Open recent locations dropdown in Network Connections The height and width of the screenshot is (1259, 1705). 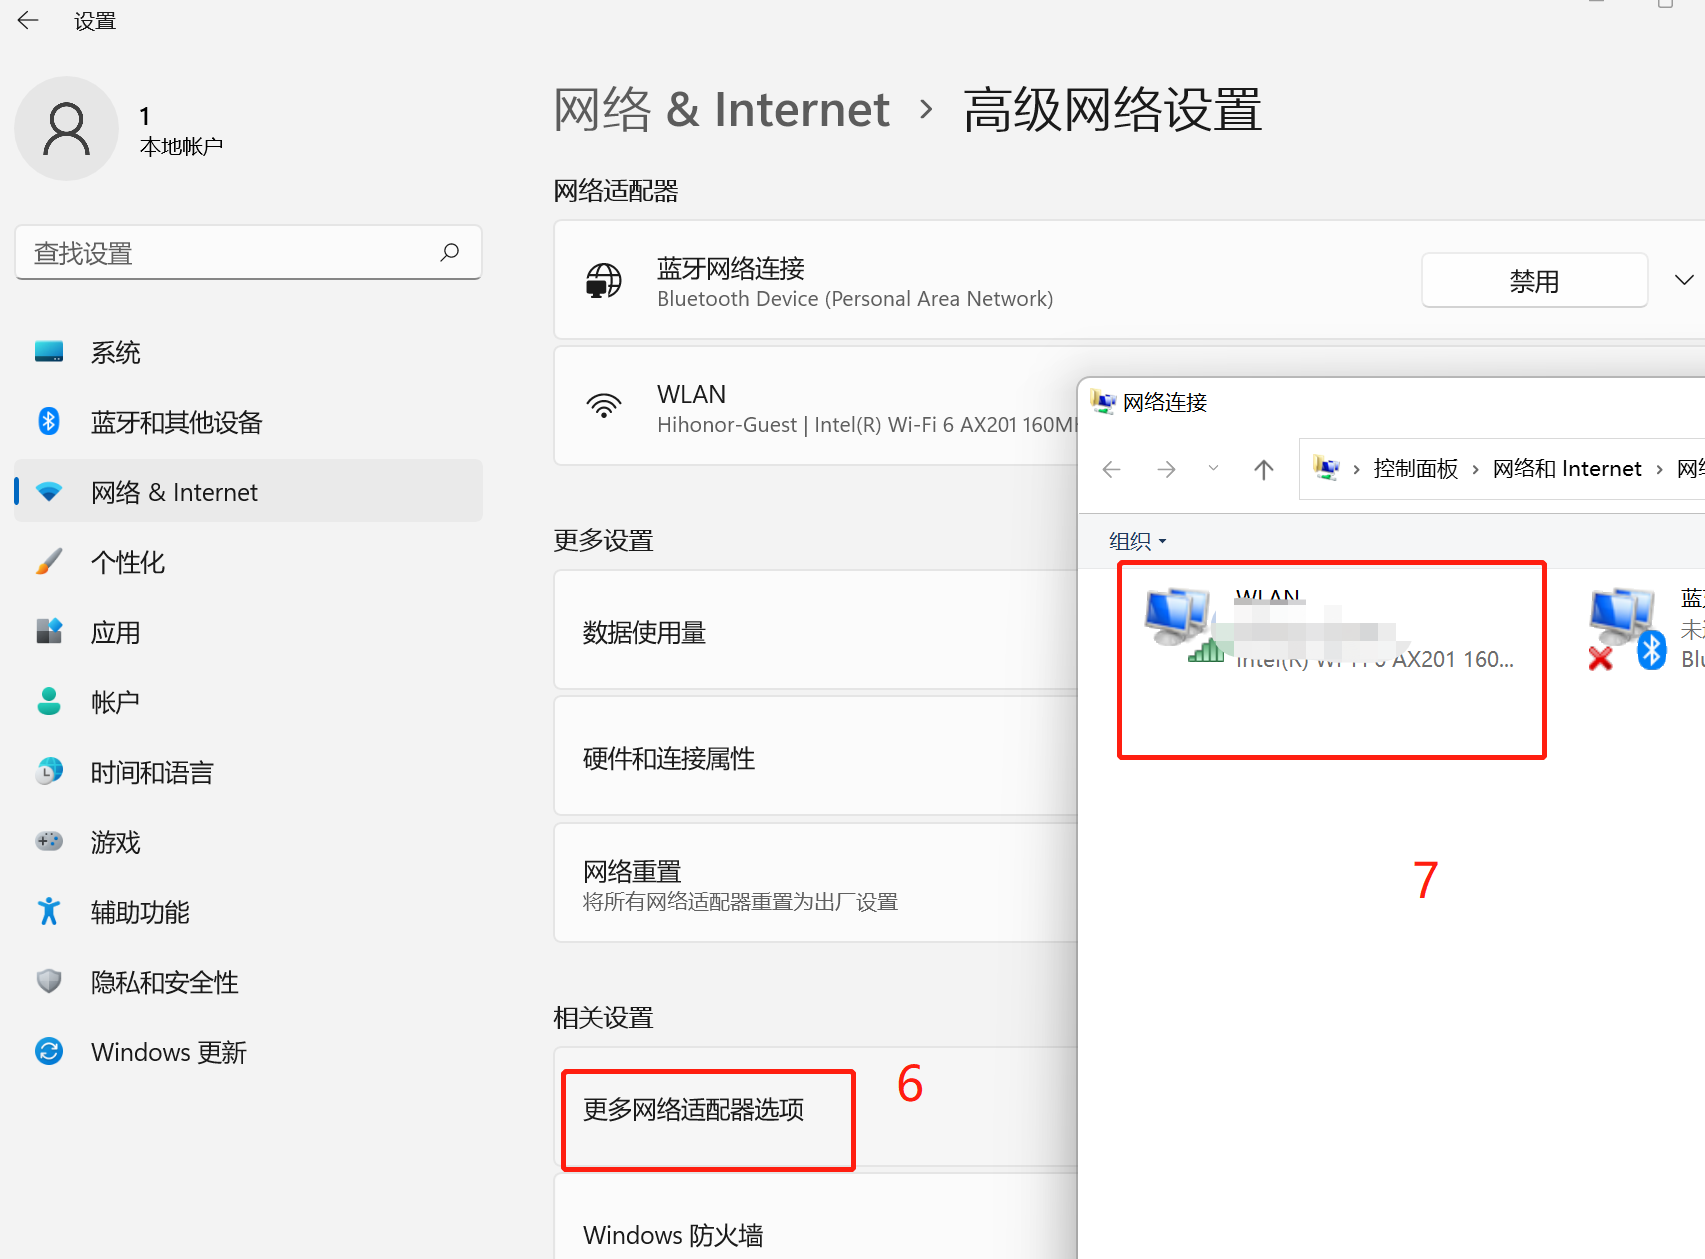(1213, 468)
